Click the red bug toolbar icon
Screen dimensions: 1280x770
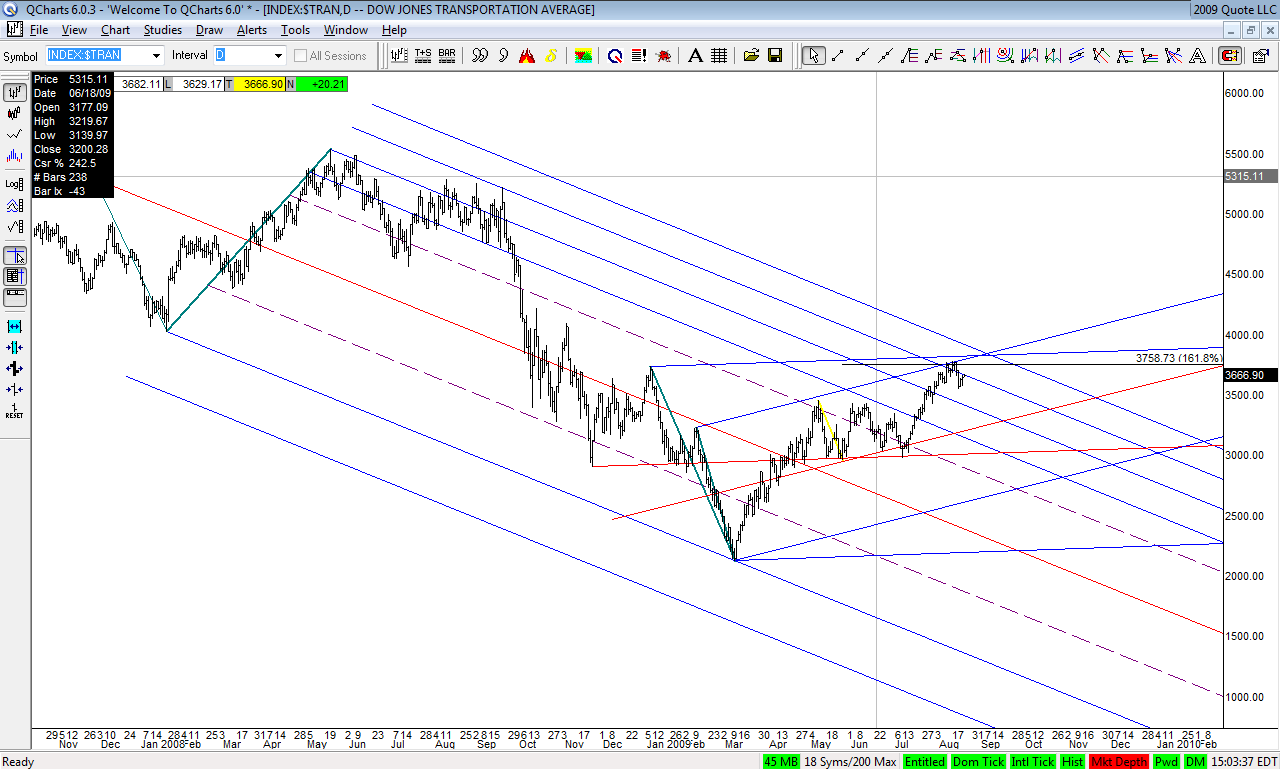(x=663, y=56)
